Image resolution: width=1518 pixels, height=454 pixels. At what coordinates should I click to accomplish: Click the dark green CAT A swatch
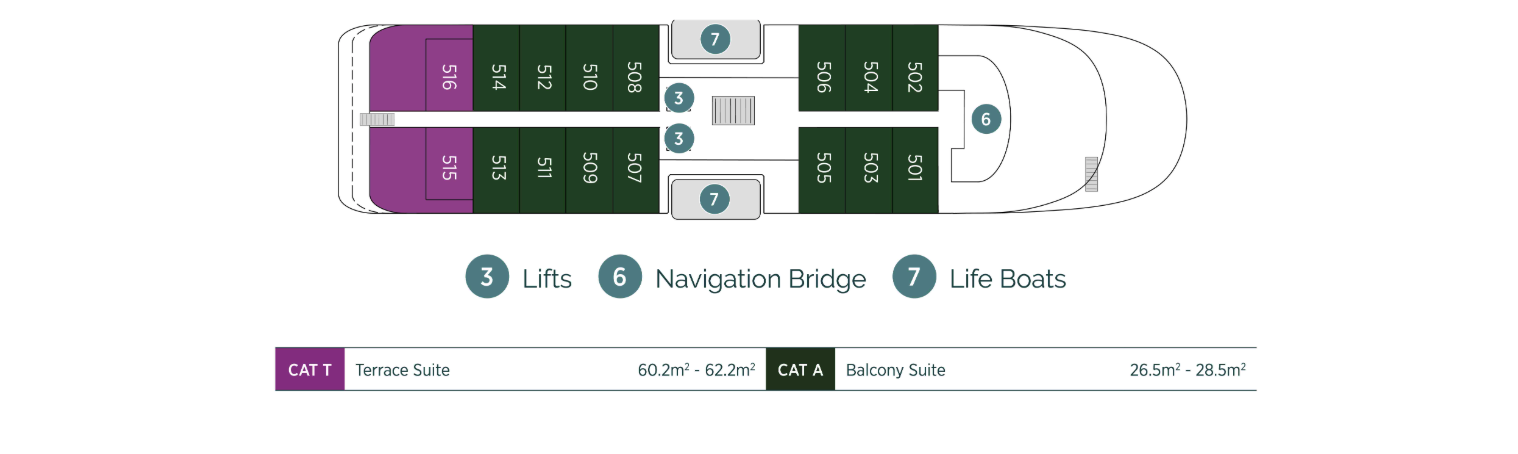[800, 370]
